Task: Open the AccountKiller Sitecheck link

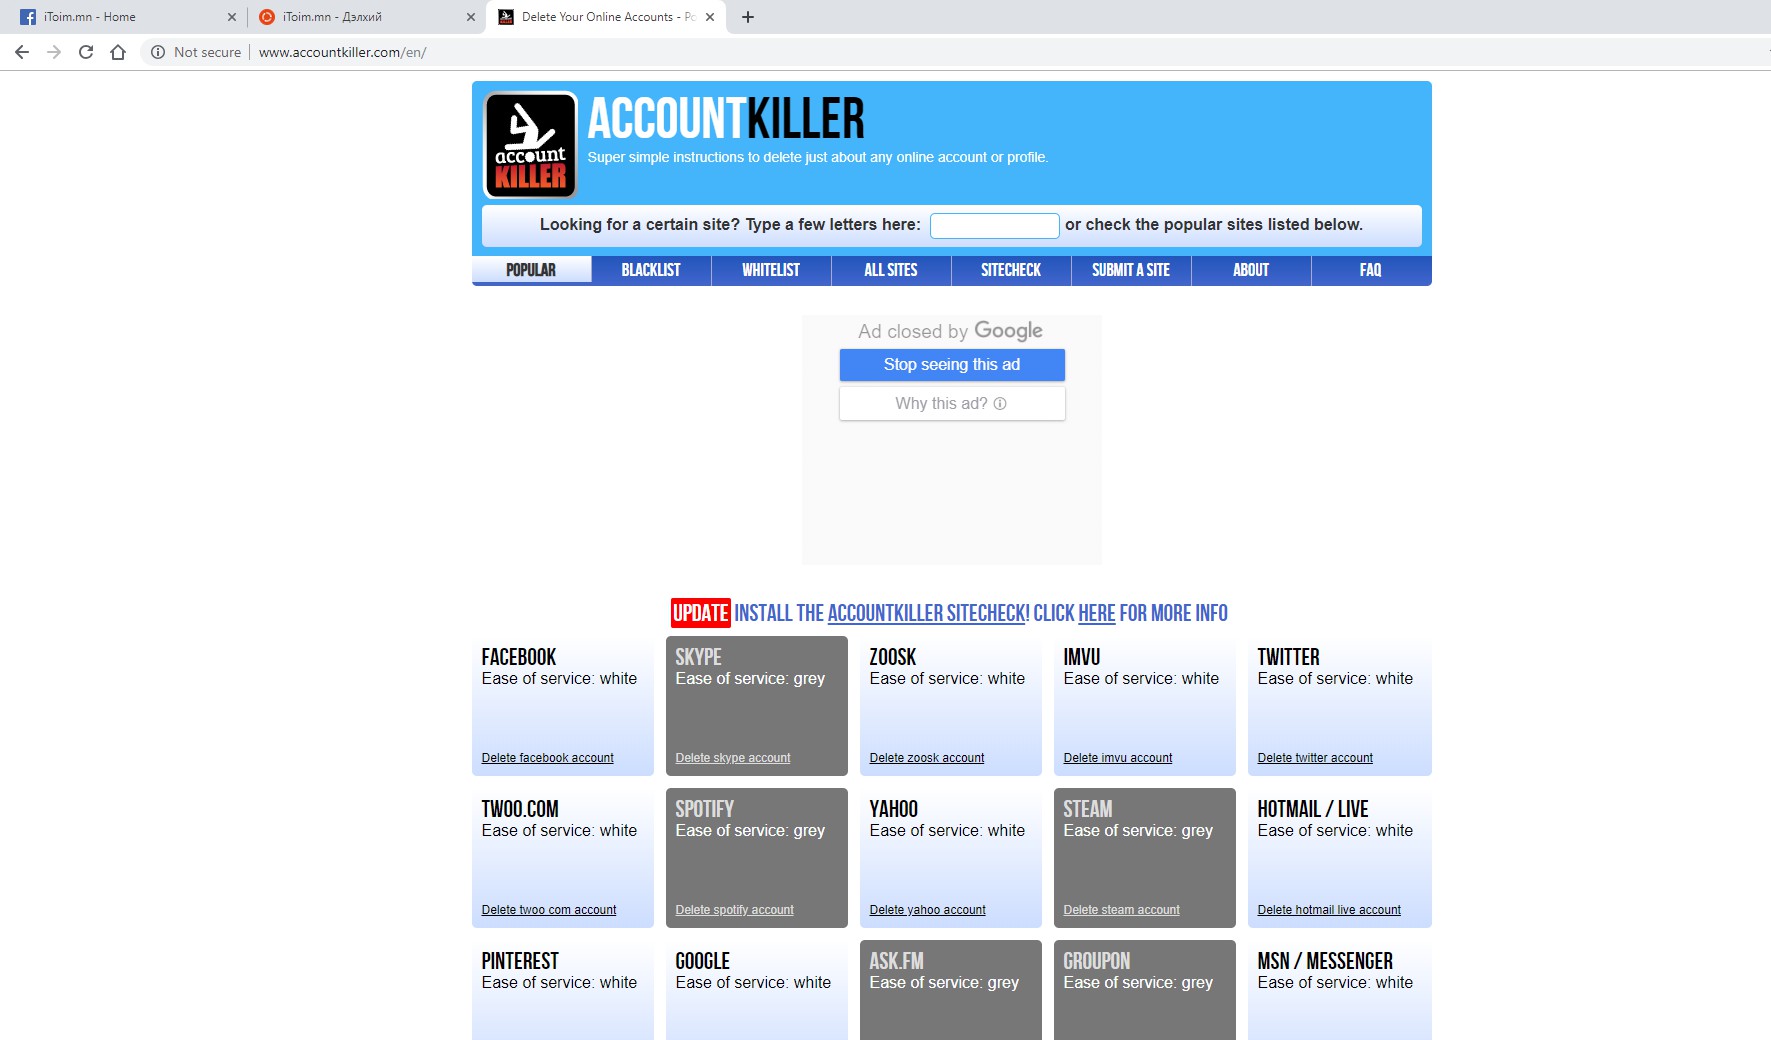Action: [x=927, y=613]
